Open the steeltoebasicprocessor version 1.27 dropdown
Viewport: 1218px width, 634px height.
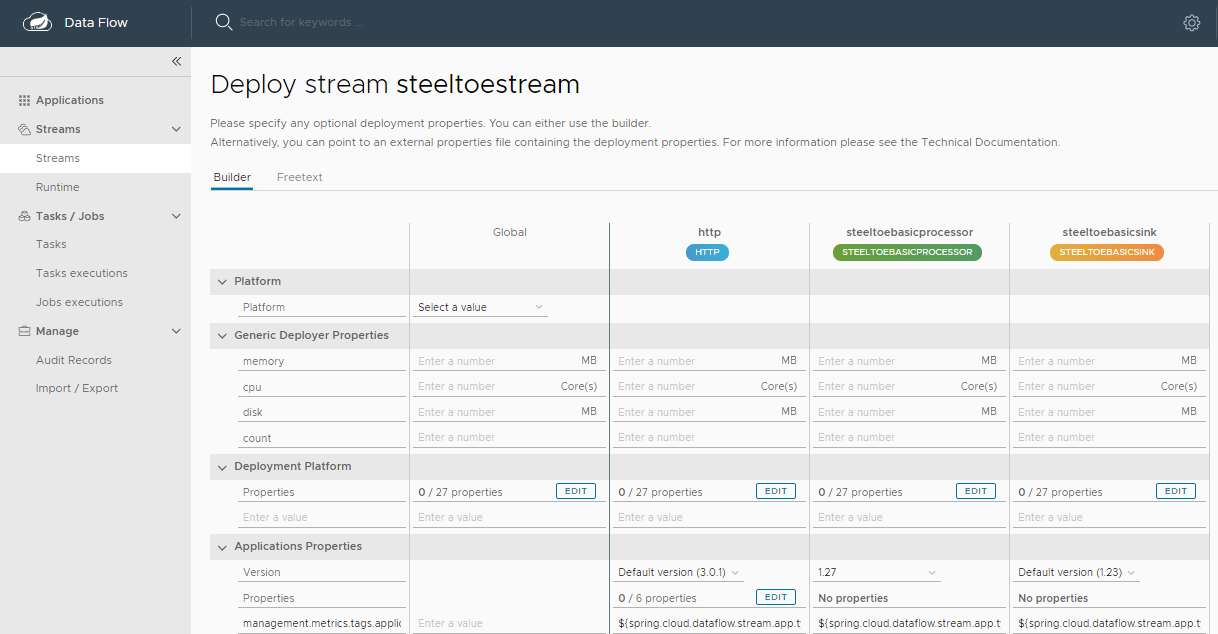[x=877, y=571]
